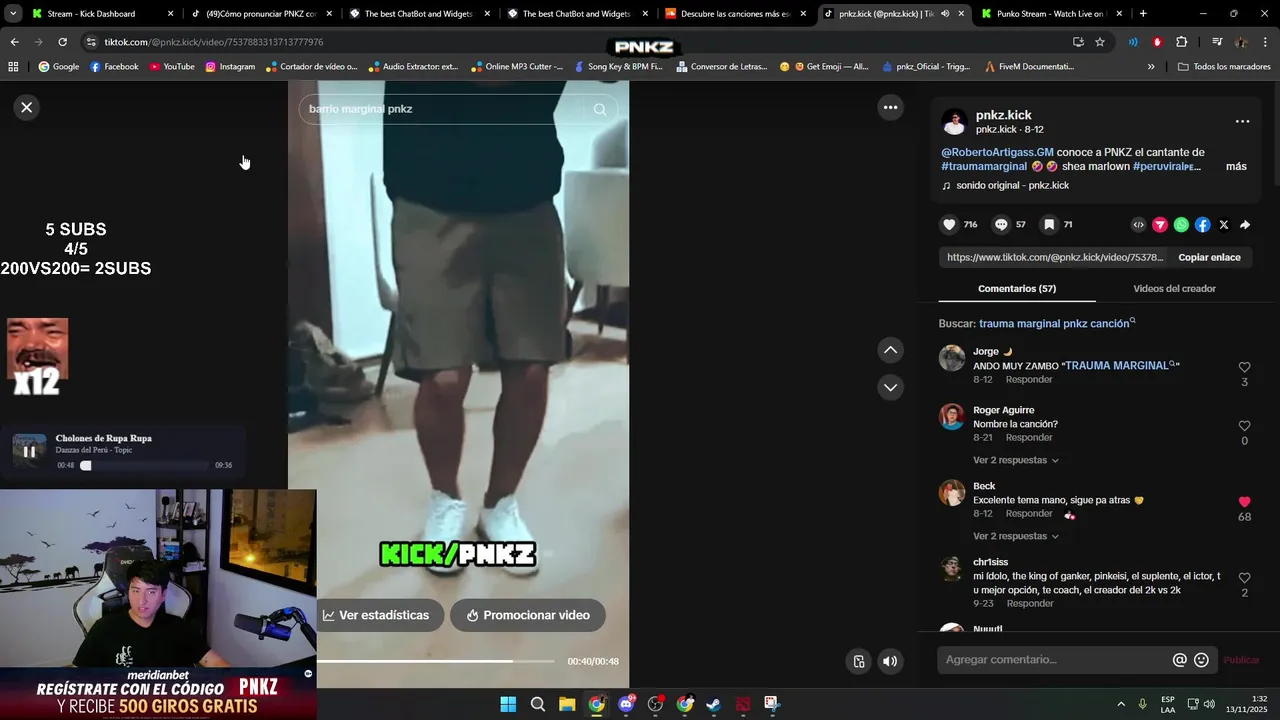Viewport: 1280px width, 720px height.
Task: Open comments via speech bubble icon (57)
Action: pyautogui.click(x=1001, y=225)
